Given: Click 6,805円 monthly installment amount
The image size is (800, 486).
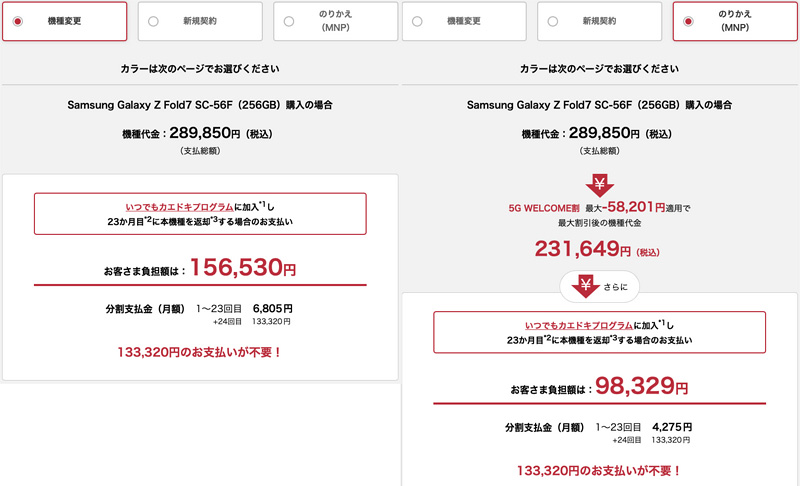Looking at the screenshot, I should click(x=273, y=309).
